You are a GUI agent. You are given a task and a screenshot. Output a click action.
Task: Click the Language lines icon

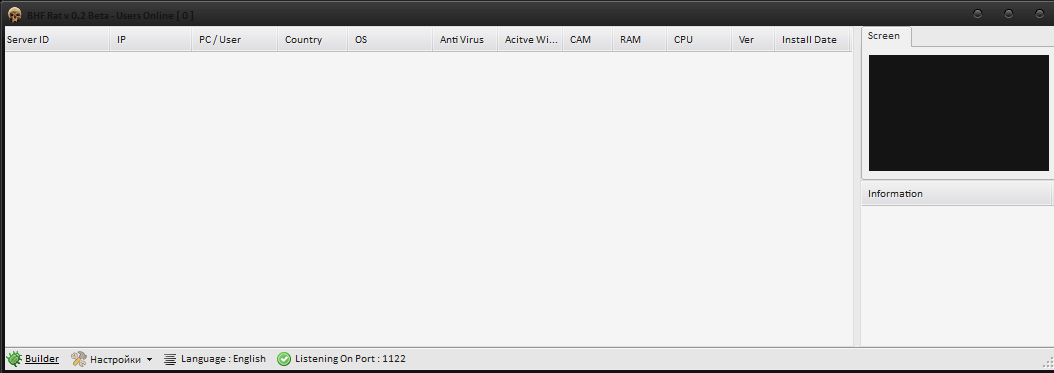pyautogui.click(x=170, y=360)
